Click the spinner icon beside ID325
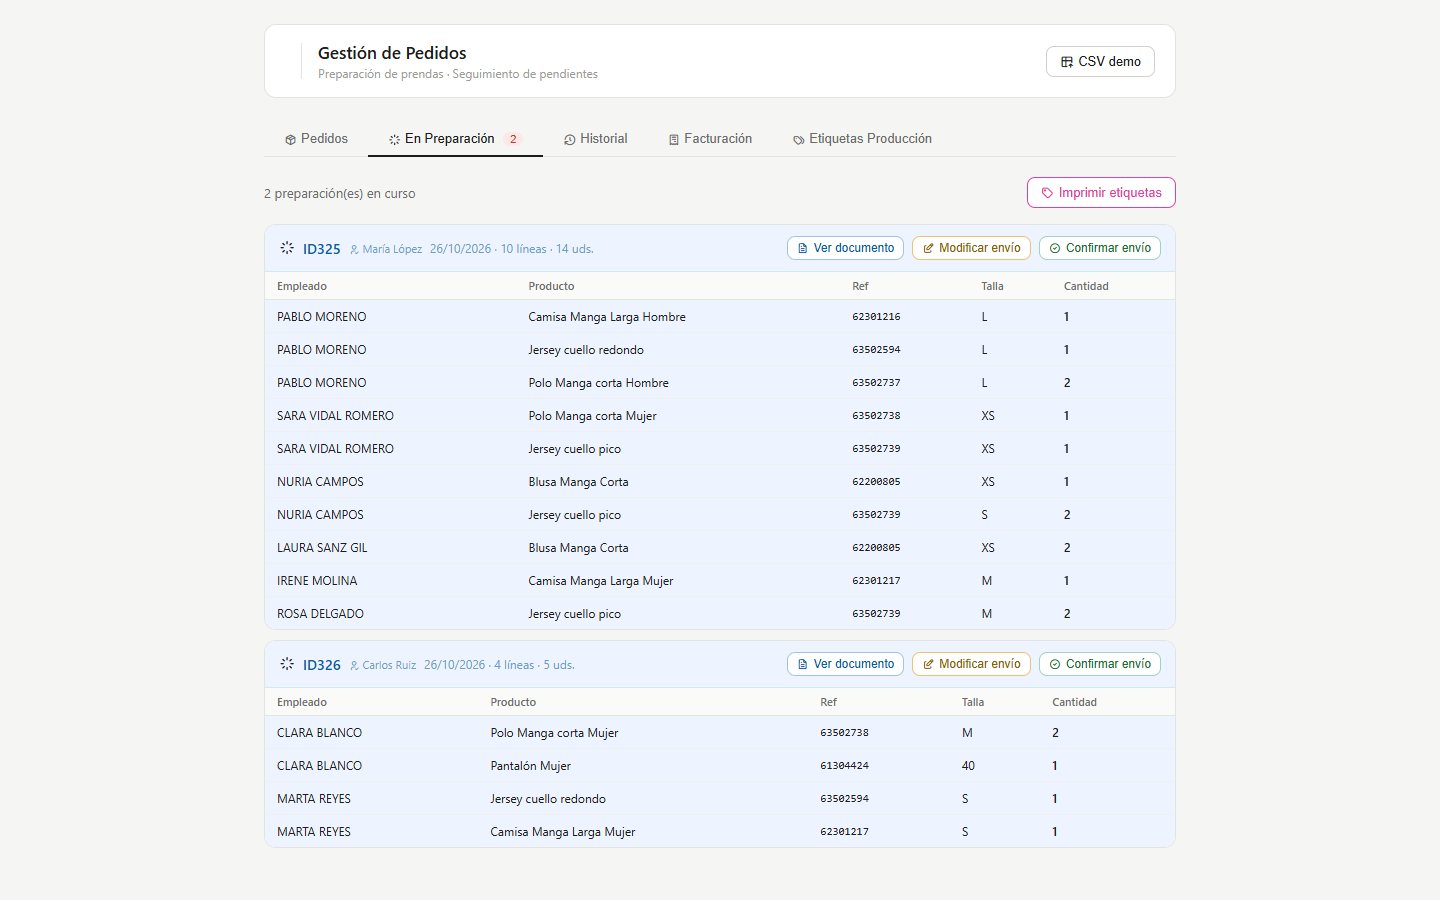This screenshot has height=900, width=1440. tap(287, 247)
